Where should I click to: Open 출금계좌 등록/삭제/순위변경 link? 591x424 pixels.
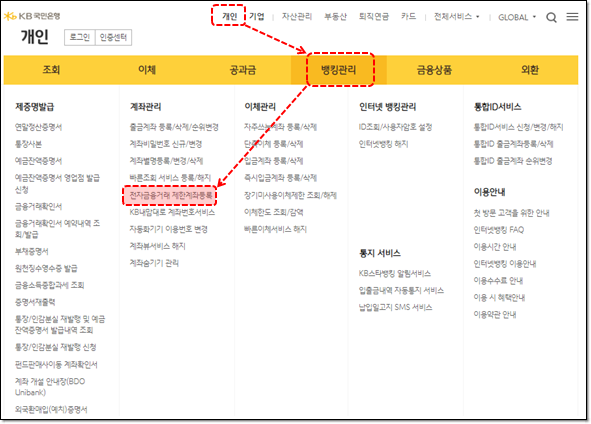point(174,127)
